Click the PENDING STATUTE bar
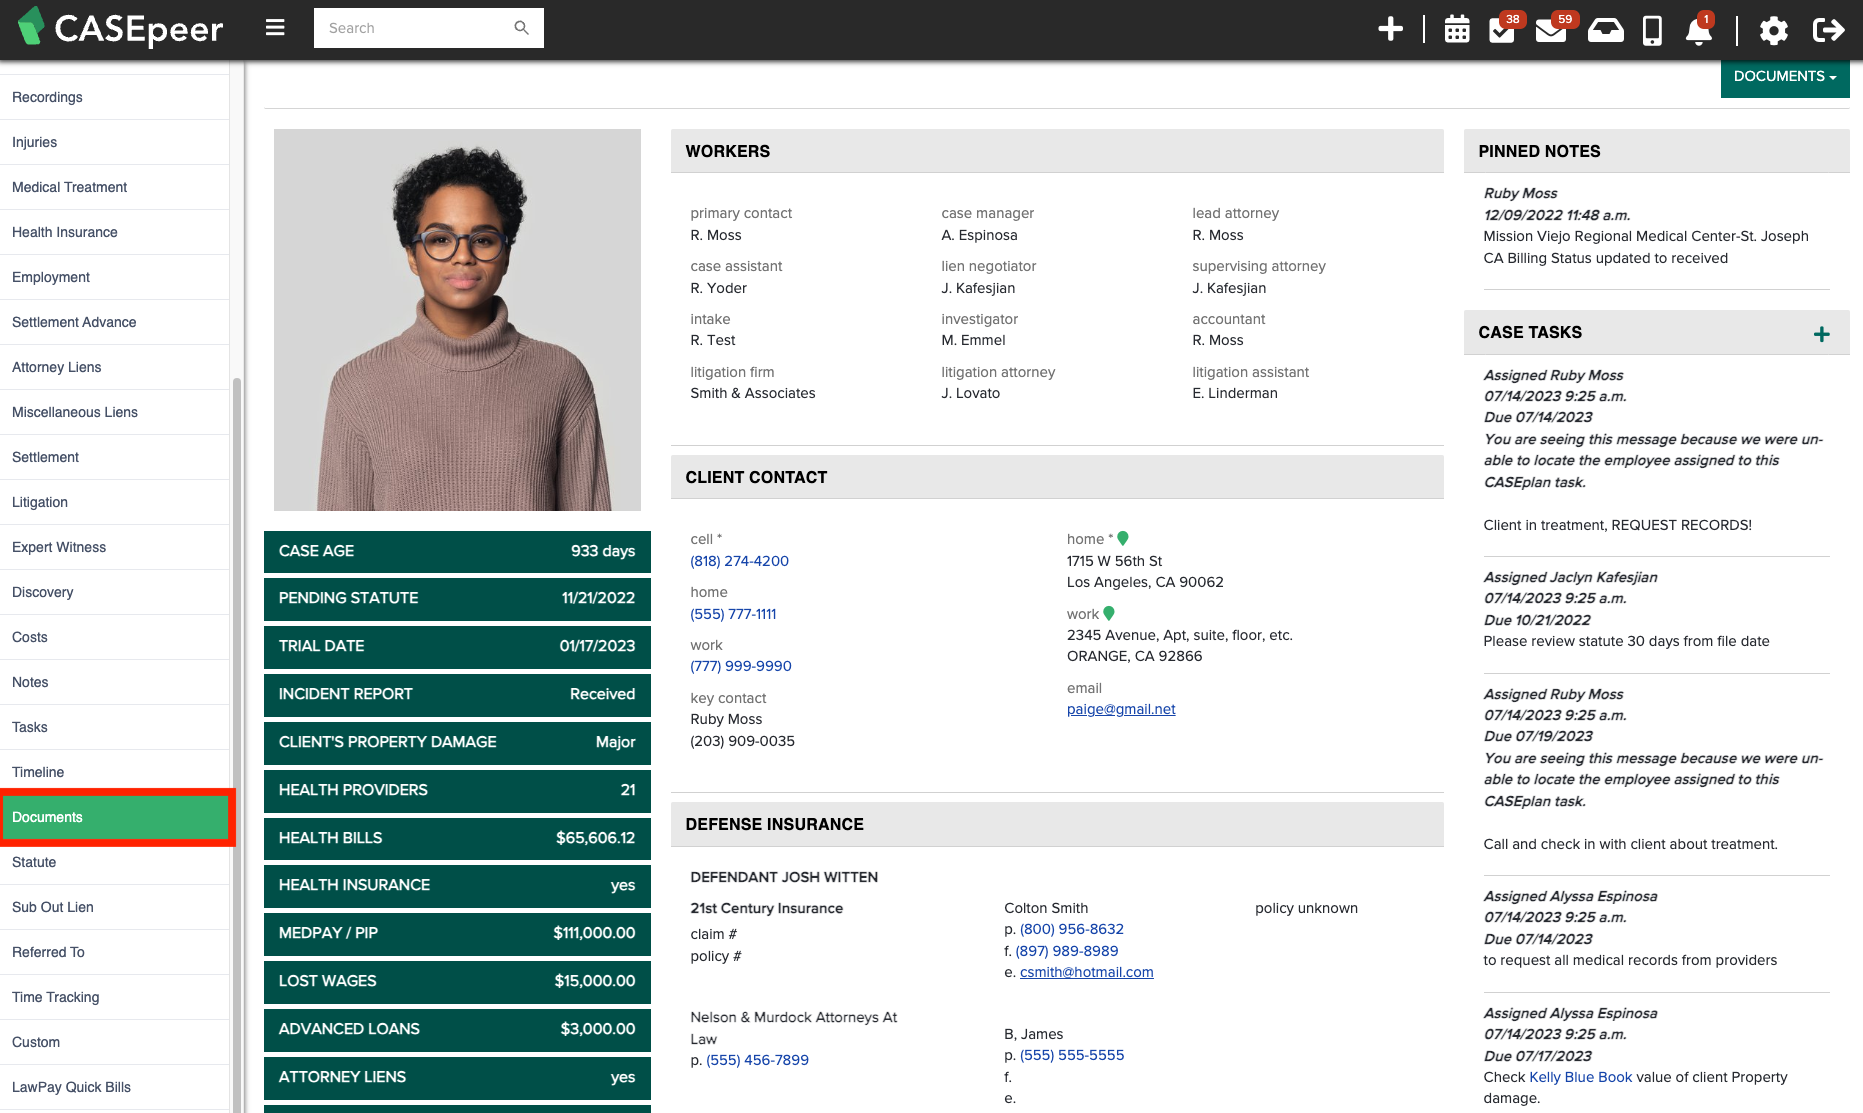1863x1113 pixels. coord(457,598)
